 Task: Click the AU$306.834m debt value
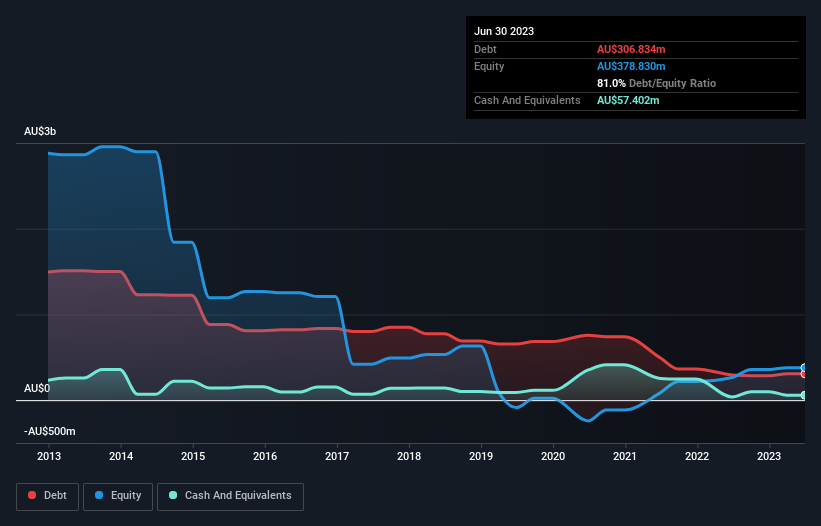tap(631, 49)
